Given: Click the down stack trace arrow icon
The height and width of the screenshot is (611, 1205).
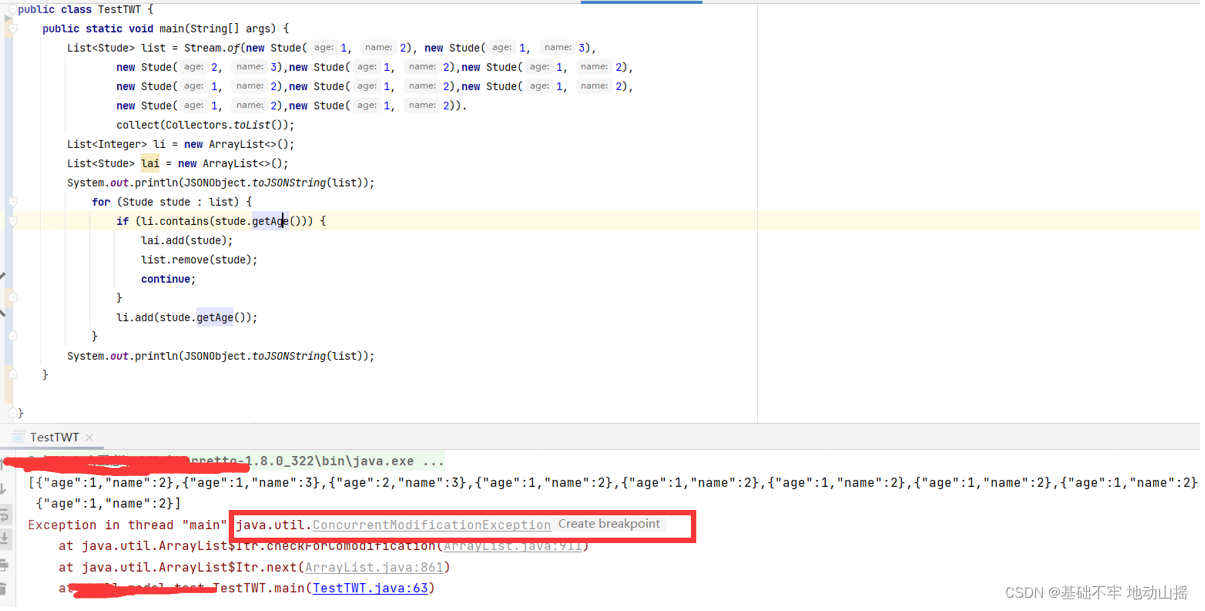Looking at the screenshot, I should pyautogui.click(x=4, y=489).
